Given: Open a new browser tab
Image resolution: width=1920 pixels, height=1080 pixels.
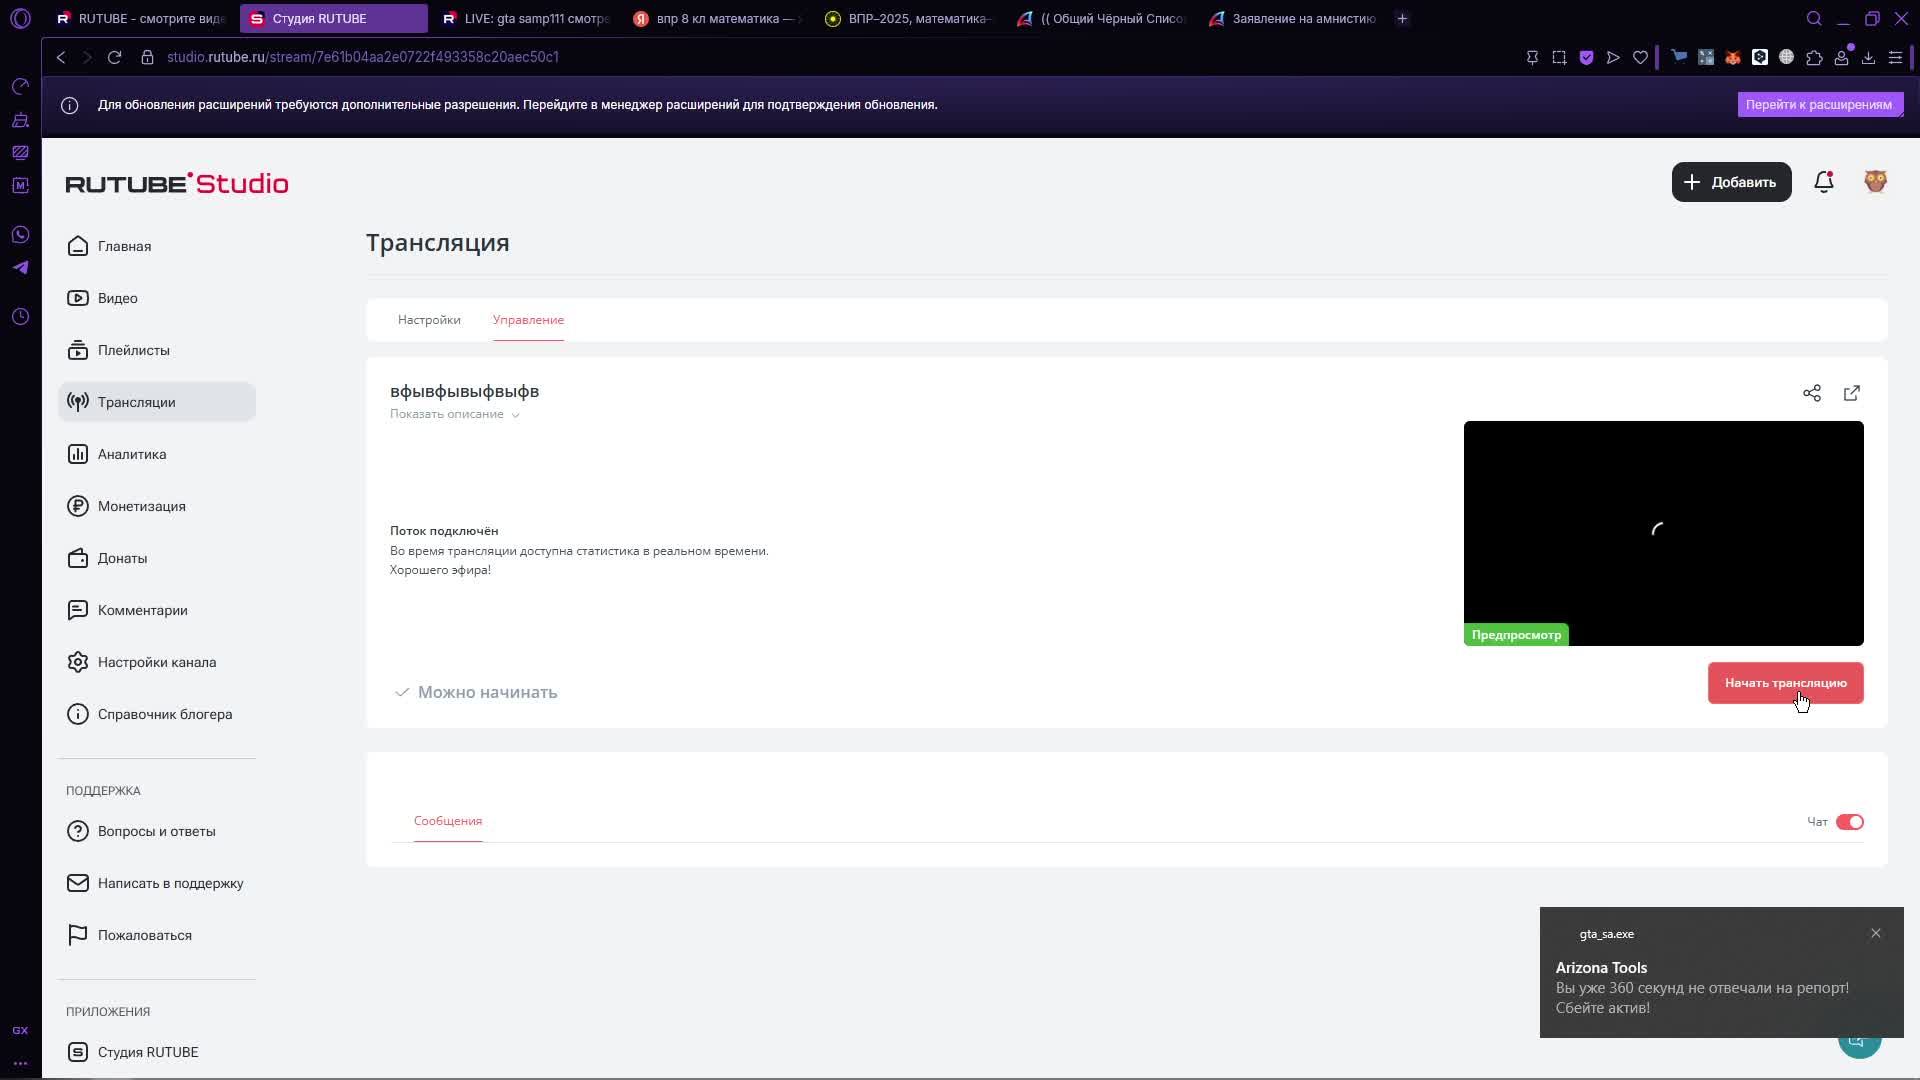Looking at the screenshot, I should pos(1402,18).
